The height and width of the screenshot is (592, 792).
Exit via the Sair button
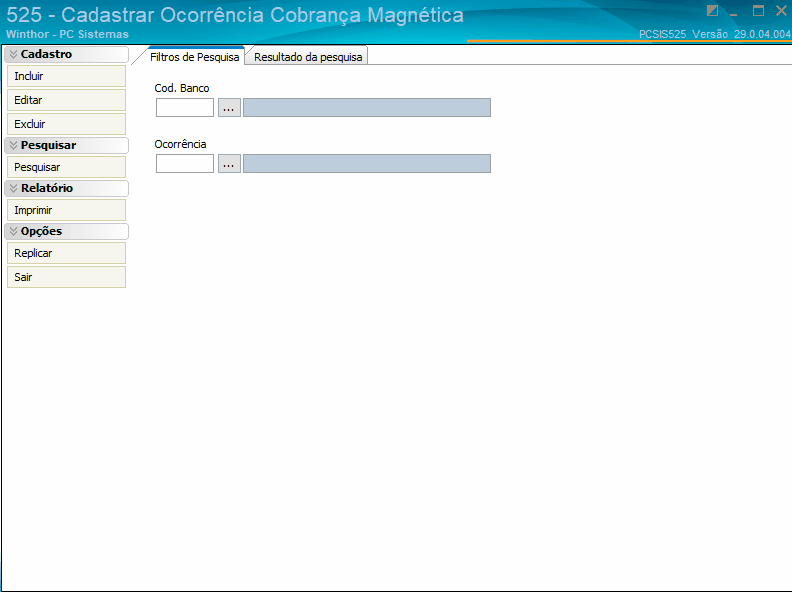[66, 277]
